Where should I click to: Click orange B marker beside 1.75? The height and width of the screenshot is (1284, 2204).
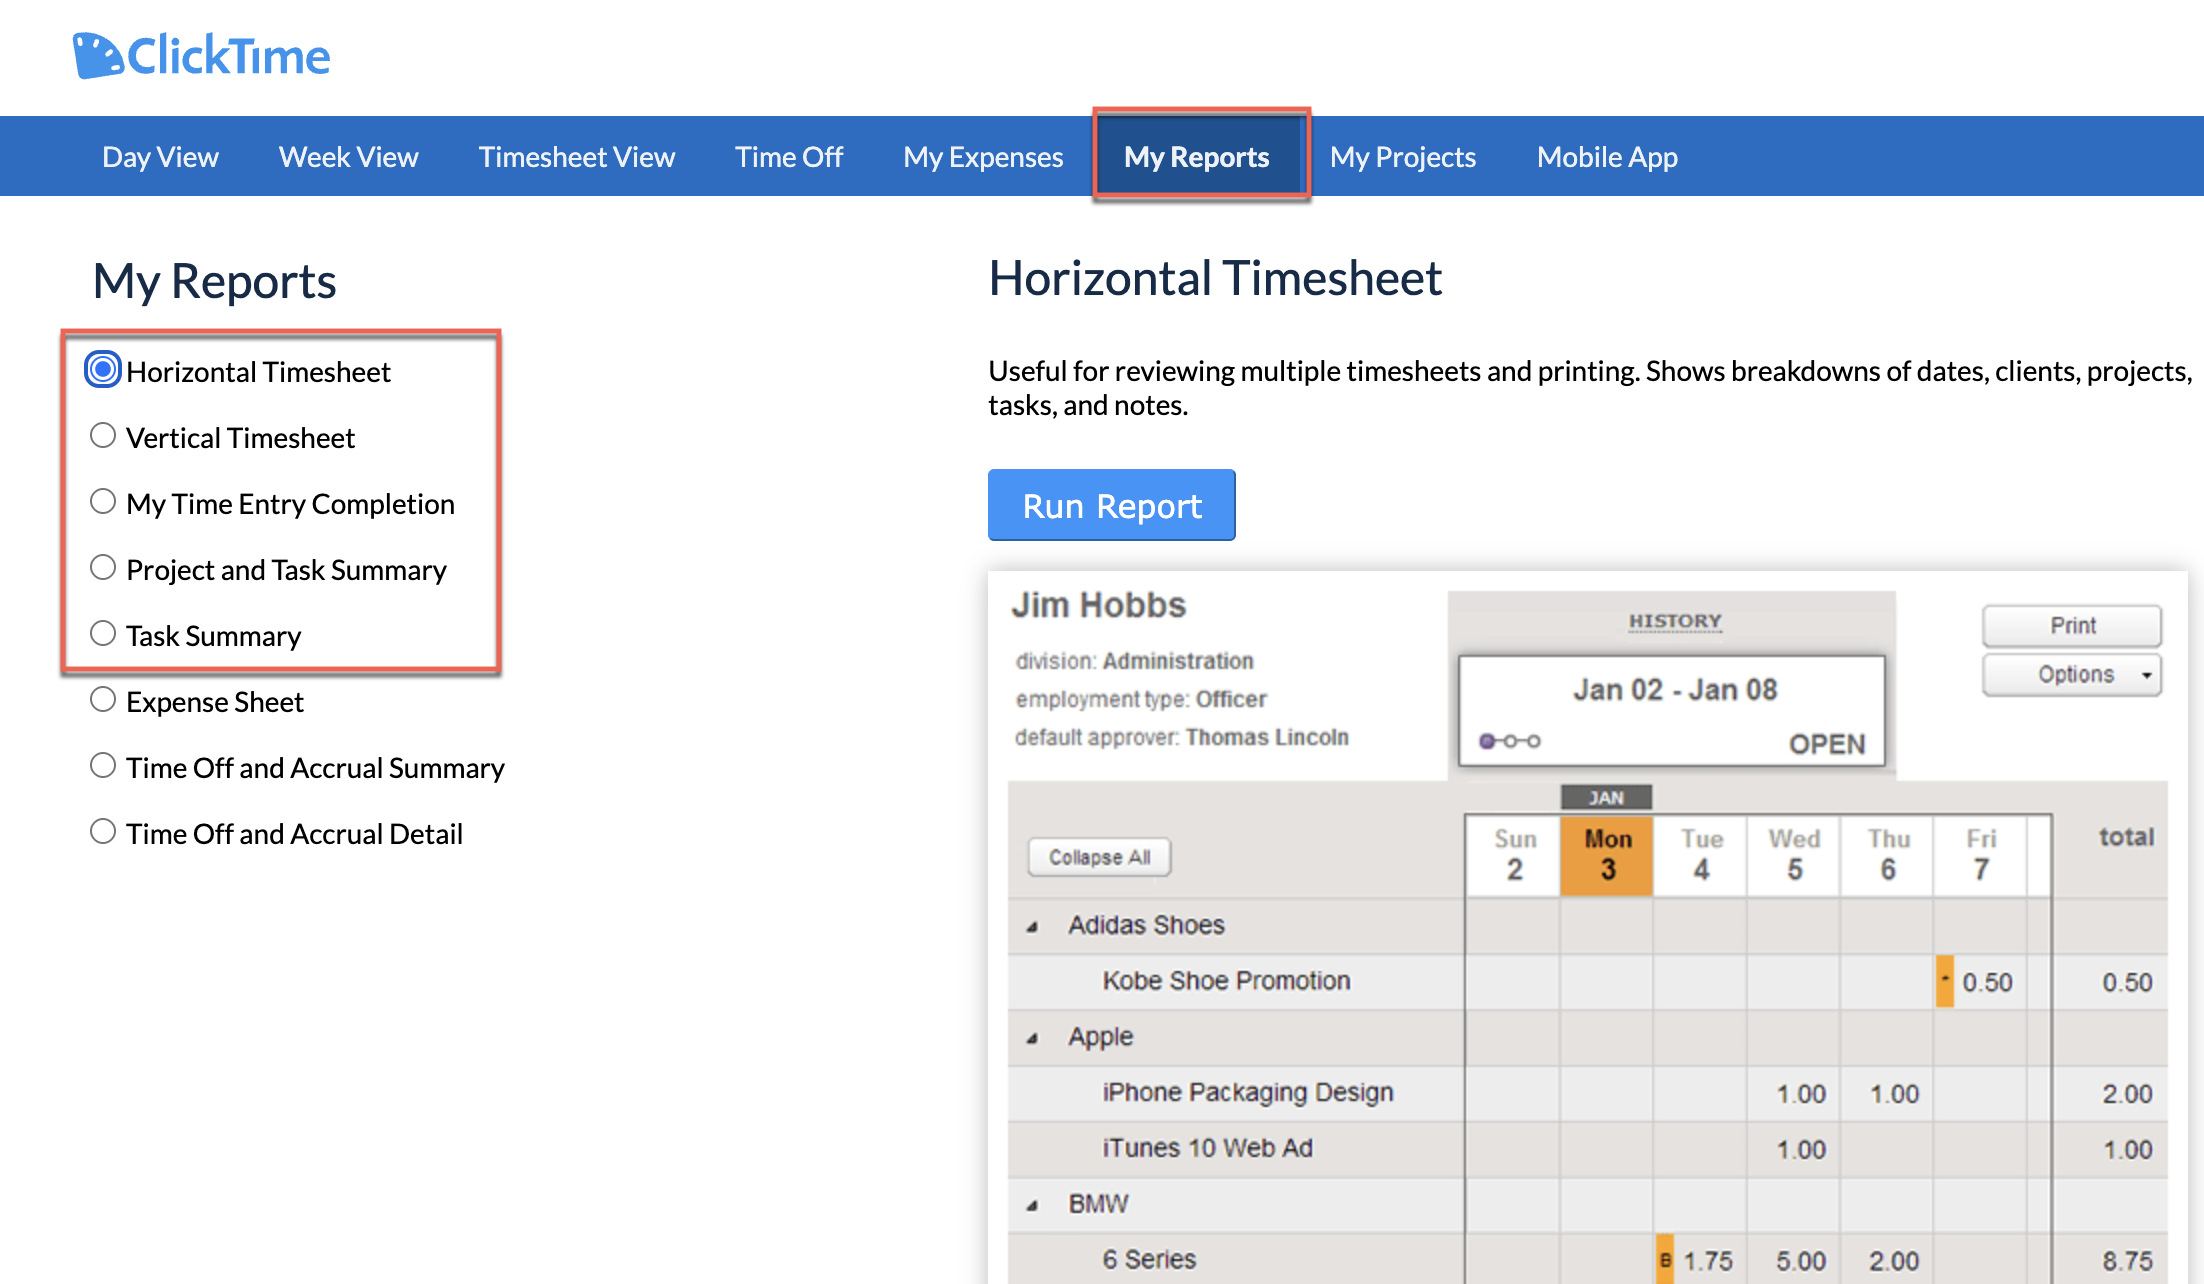tap(1665, 1259)
